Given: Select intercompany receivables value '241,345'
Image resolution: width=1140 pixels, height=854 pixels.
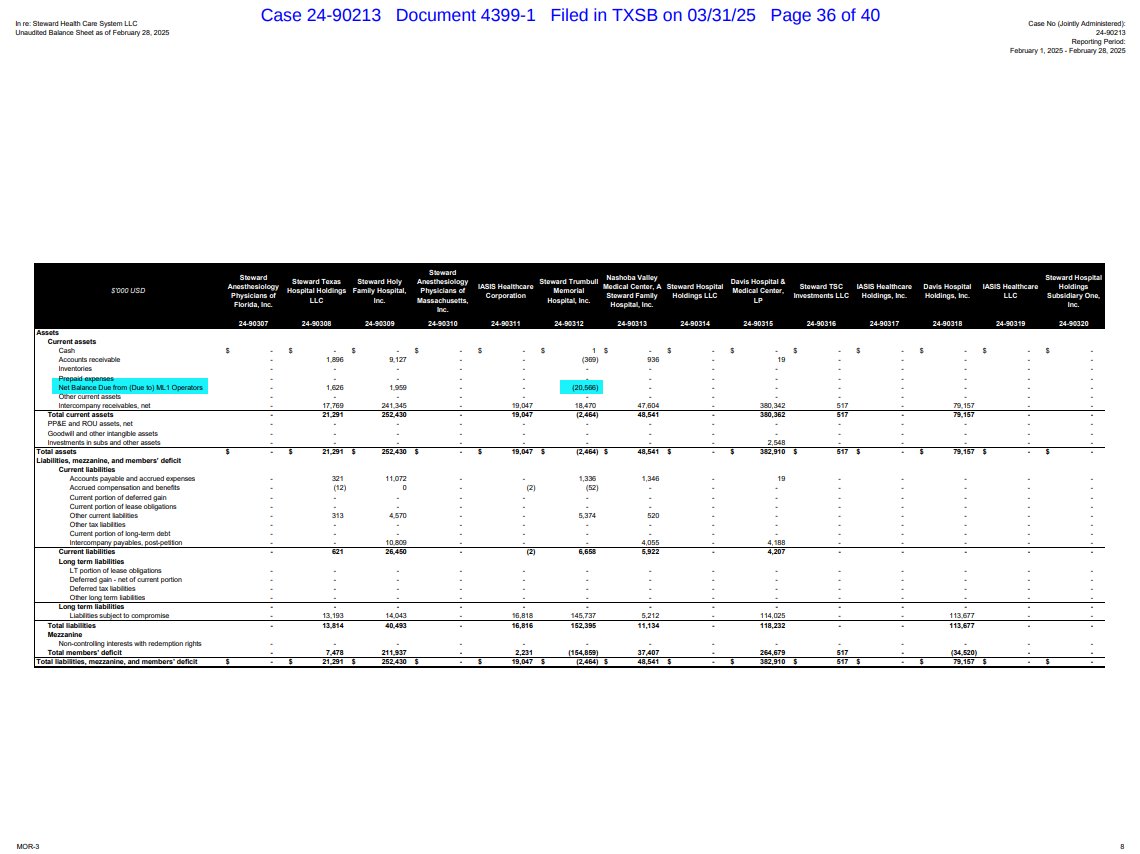Looking at the screenshot, I should click(x=394, y=406).
